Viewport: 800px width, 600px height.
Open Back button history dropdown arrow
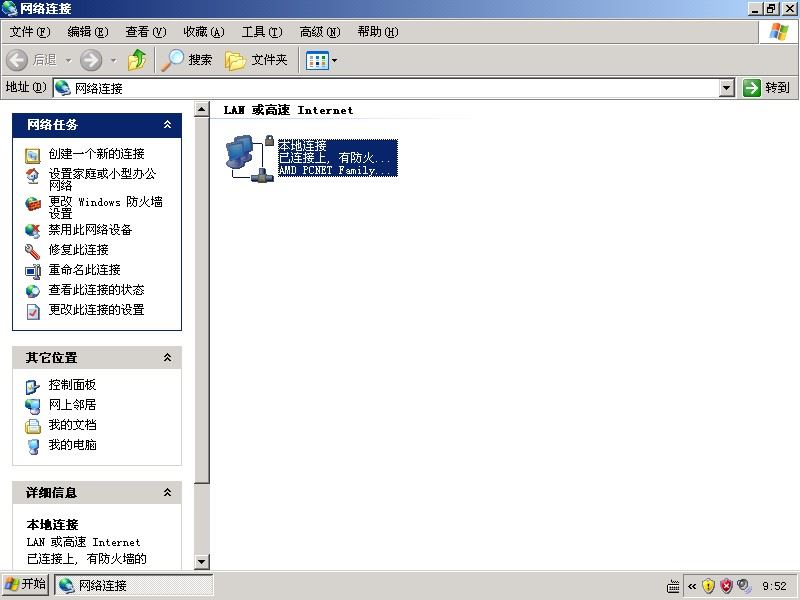coord(68,61)
